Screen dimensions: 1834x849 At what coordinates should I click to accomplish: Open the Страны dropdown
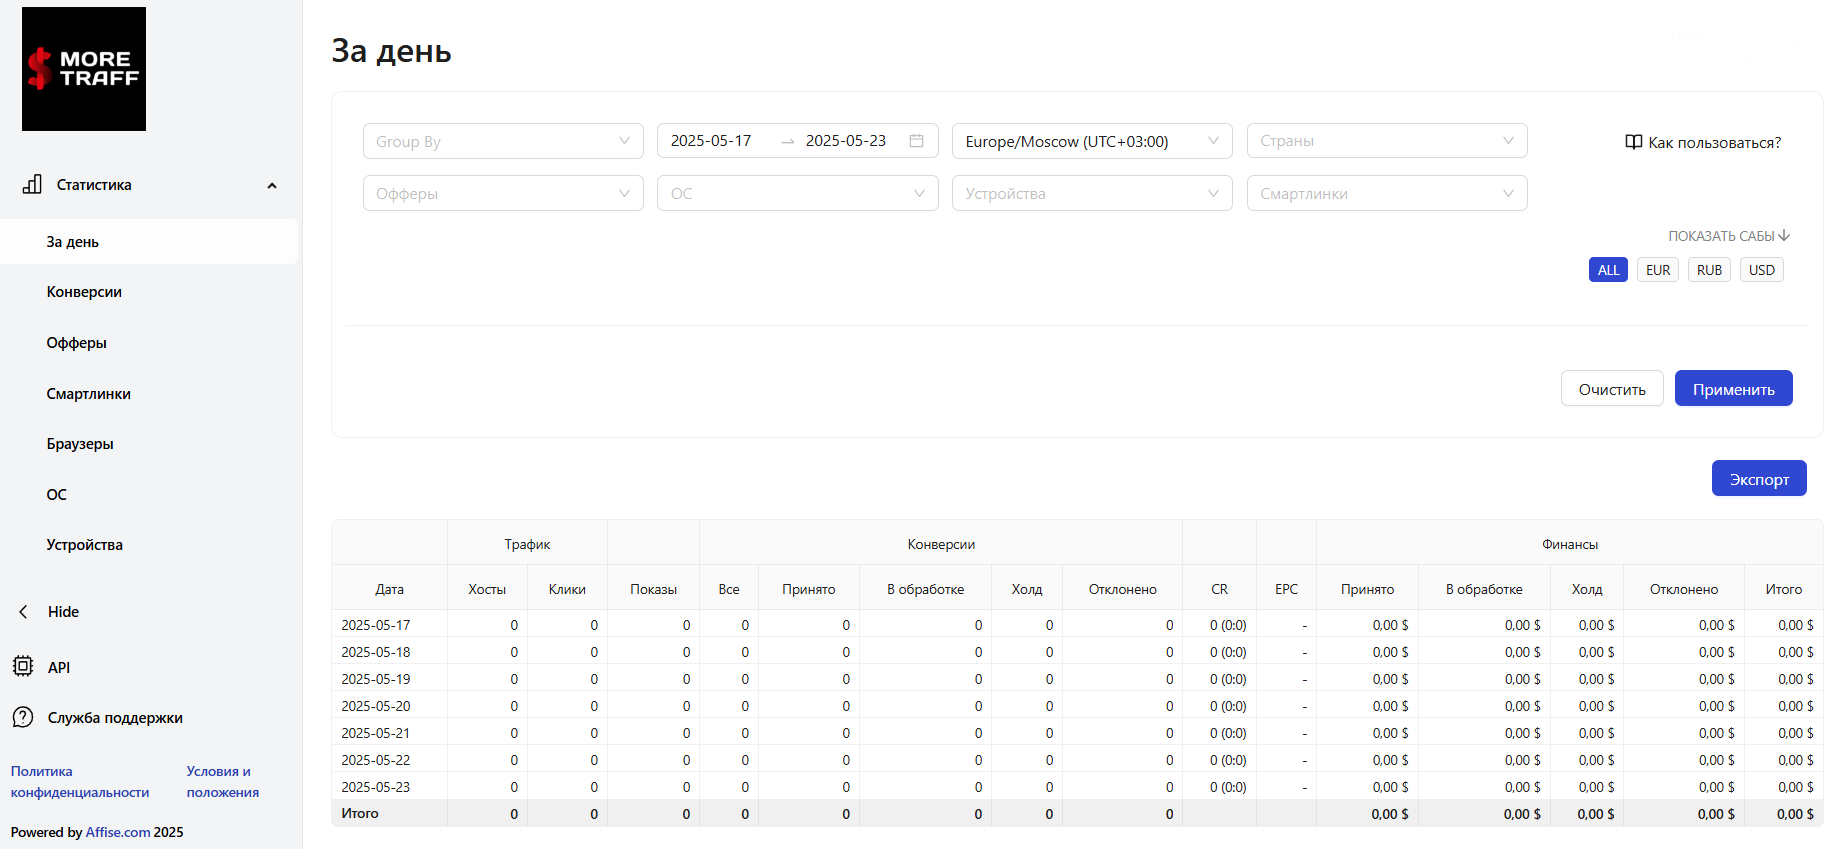(x=1387, y=141)
